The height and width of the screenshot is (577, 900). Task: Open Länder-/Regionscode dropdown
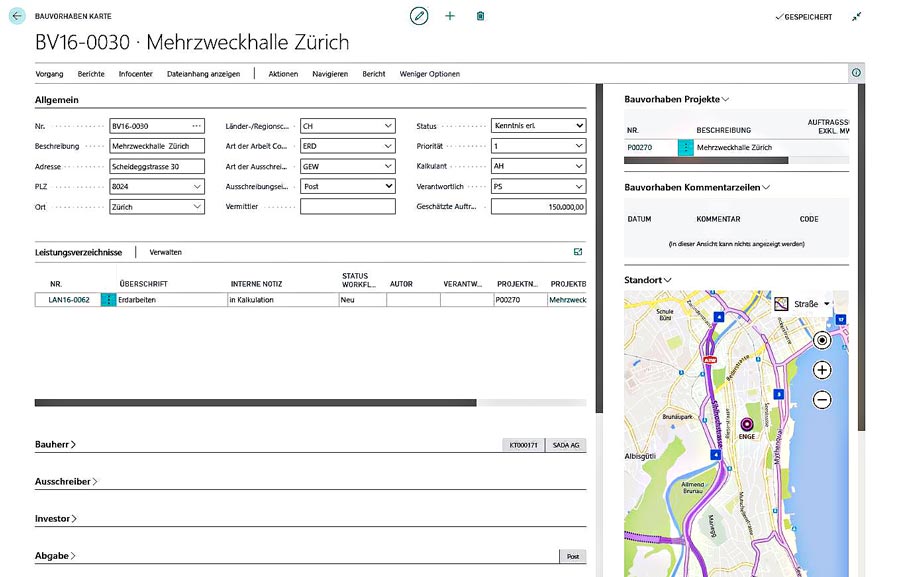388,126
